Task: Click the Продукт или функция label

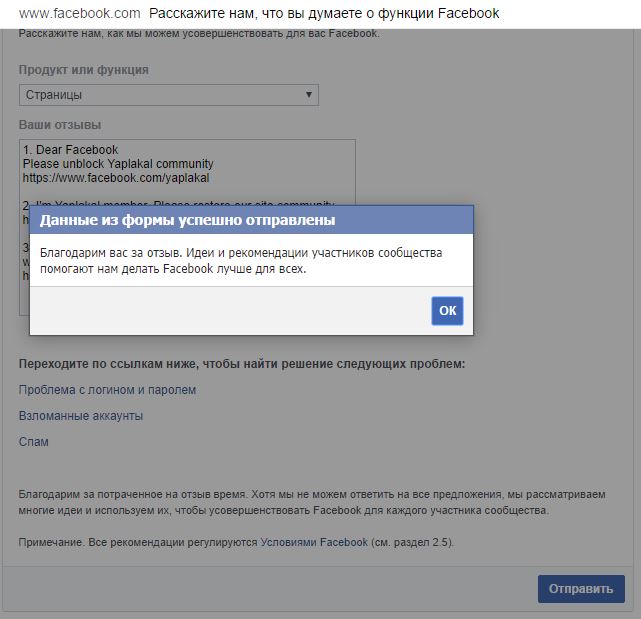Action: pos(83,70)
